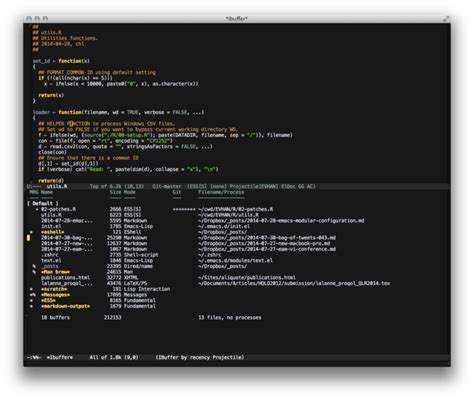Viewport: 474px width, 399px height.
Task: Click the path ~/.emacs.d/modules/text.el
Action: click(x=235, y=260)
